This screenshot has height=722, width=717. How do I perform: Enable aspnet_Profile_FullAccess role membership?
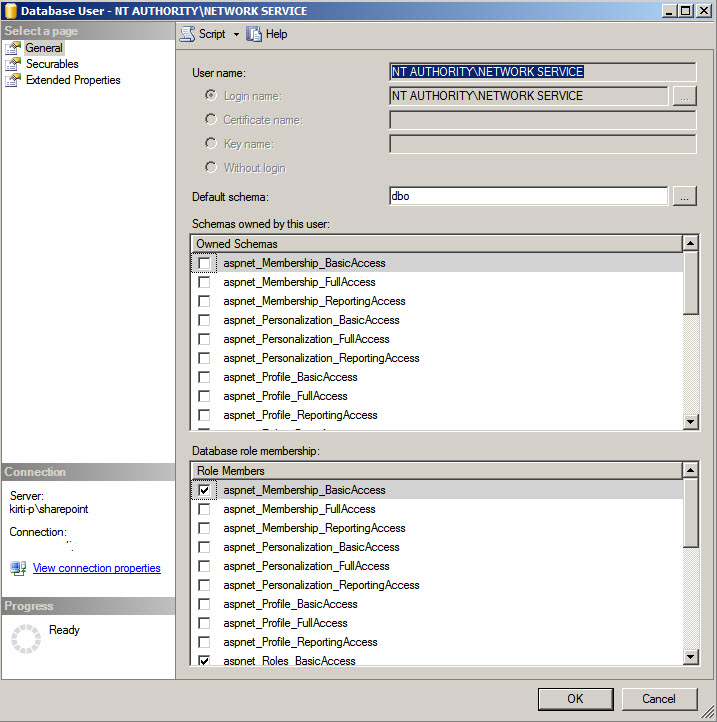[204, 623]
